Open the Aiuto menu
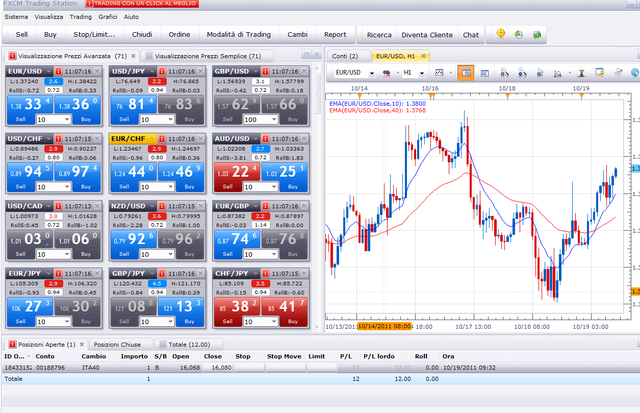 (x=131, y=17)
